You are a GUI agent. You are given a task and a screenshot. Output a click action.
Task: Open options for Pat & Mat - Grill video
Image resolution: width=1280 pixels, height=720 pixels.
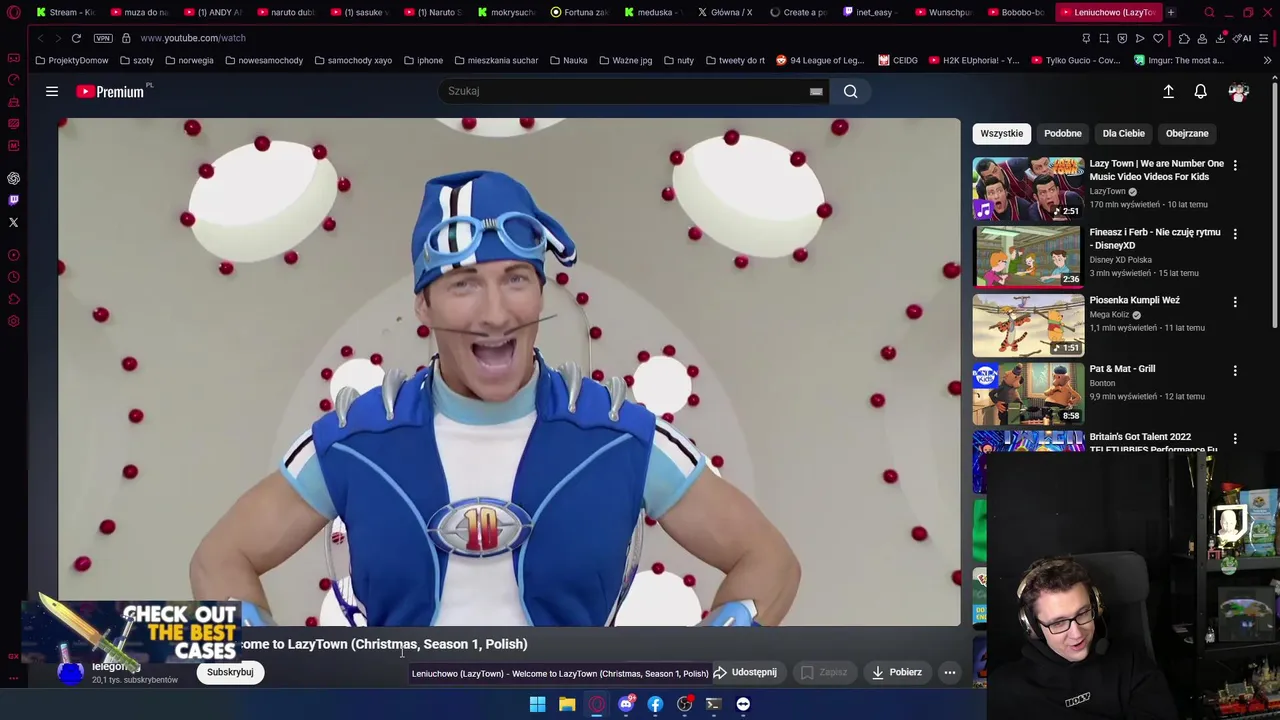(x=1235, y=371)
